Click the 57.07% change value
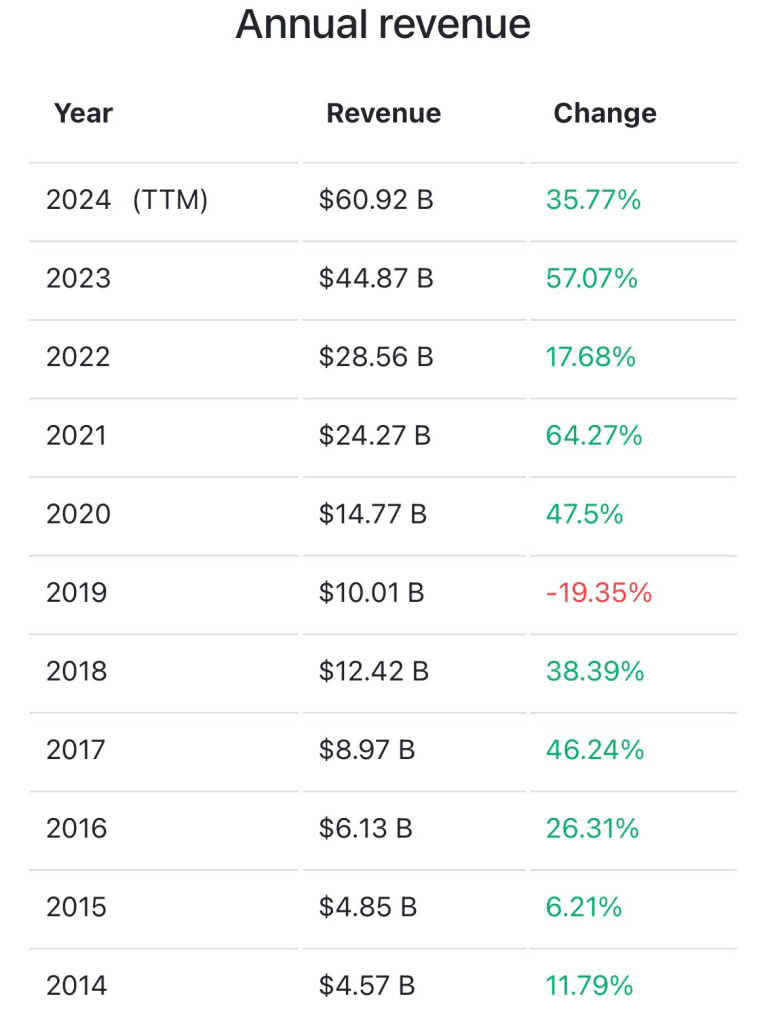The image size is (766, 1023). click(x=592, y=278)
